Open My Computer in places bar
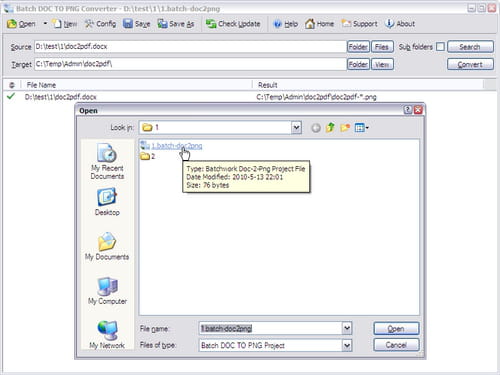The image size is (500, 375). click(107, 291)
